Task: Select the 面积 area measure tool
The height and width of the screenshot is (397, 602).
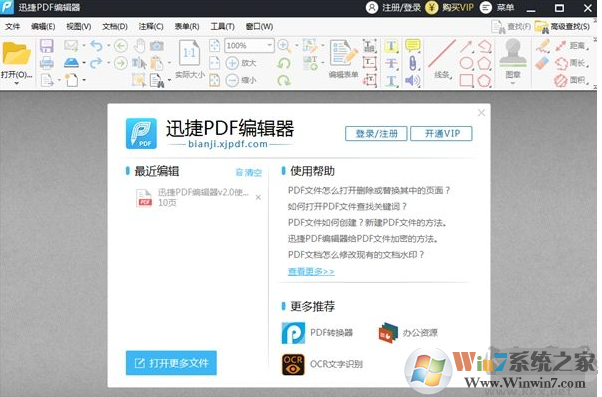Action: tap(571, 80)
